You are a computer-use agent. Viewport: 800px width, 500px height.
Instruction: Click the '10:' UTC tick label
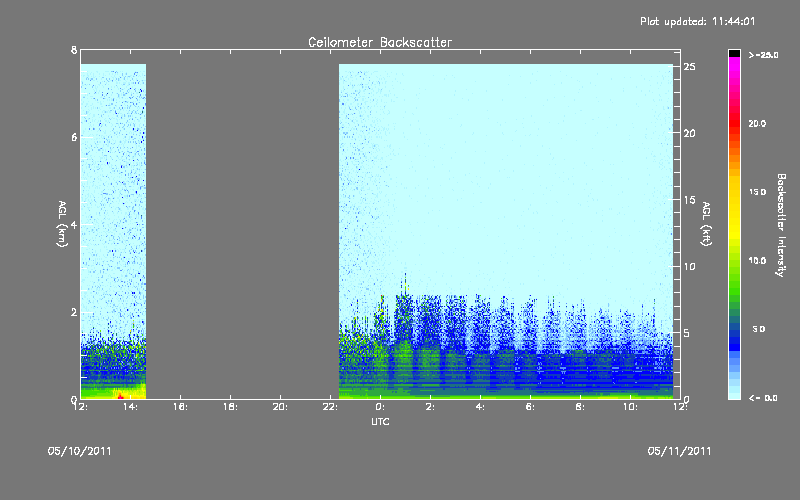coord(630,407)
